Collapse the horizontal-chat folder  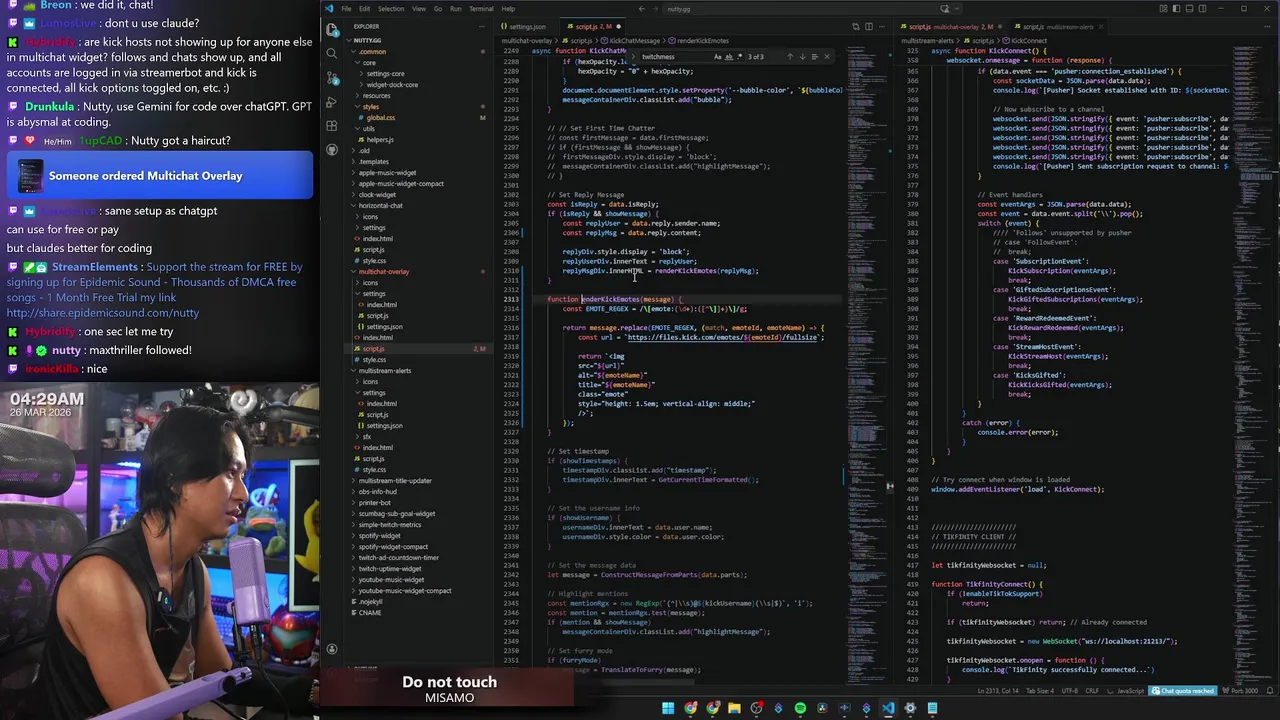[x=380, y=205]
